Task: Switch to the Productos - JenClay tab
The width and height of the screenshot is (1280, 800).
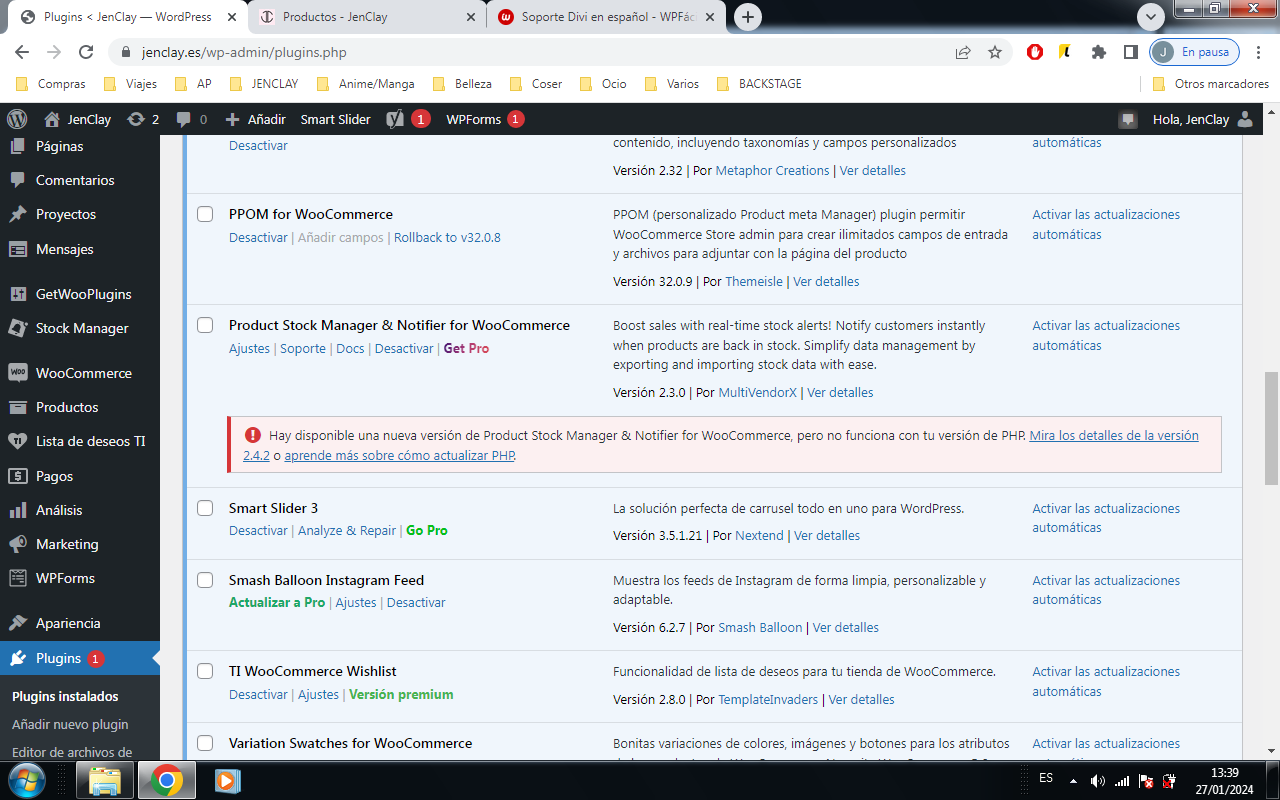Action: (x=366, y=17)
